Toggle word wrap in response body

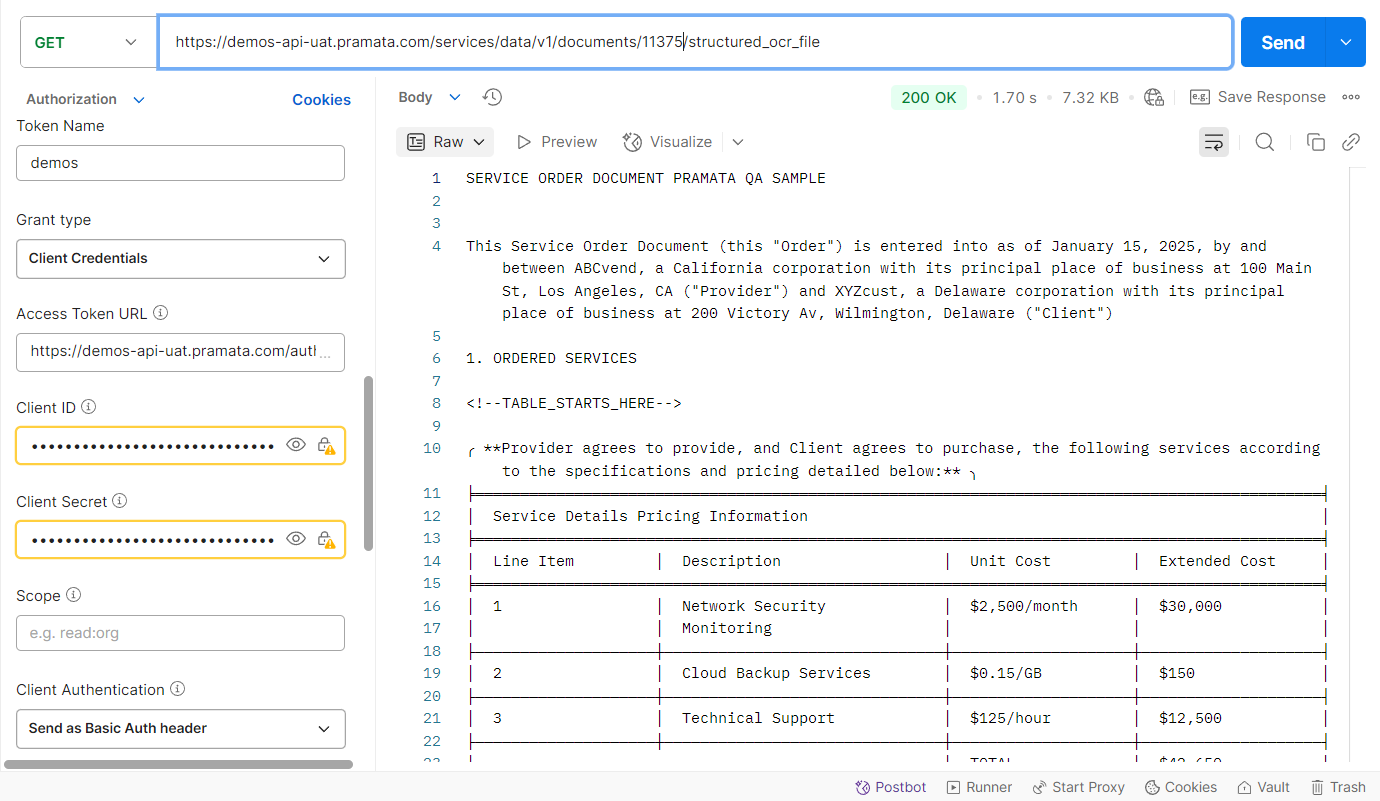1214,142
